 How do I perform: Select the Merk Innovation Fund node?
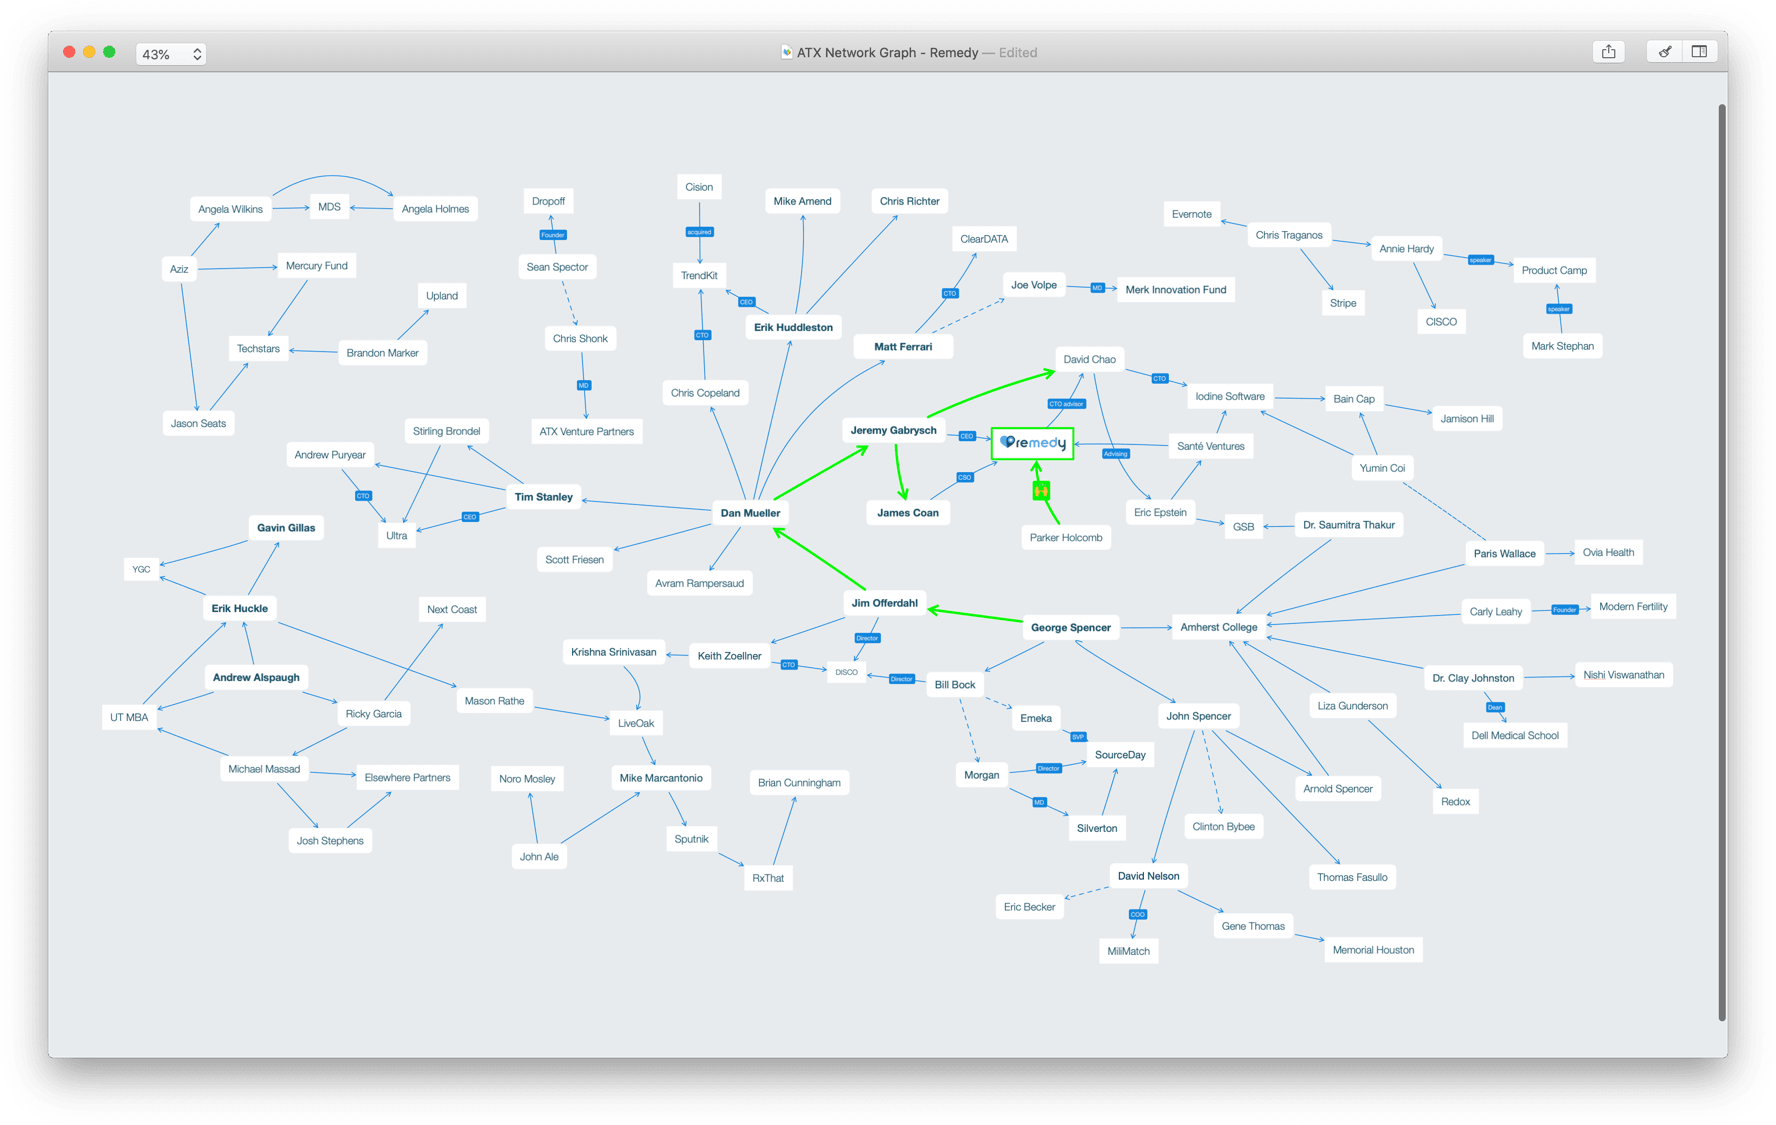(x=1175, y=290)
